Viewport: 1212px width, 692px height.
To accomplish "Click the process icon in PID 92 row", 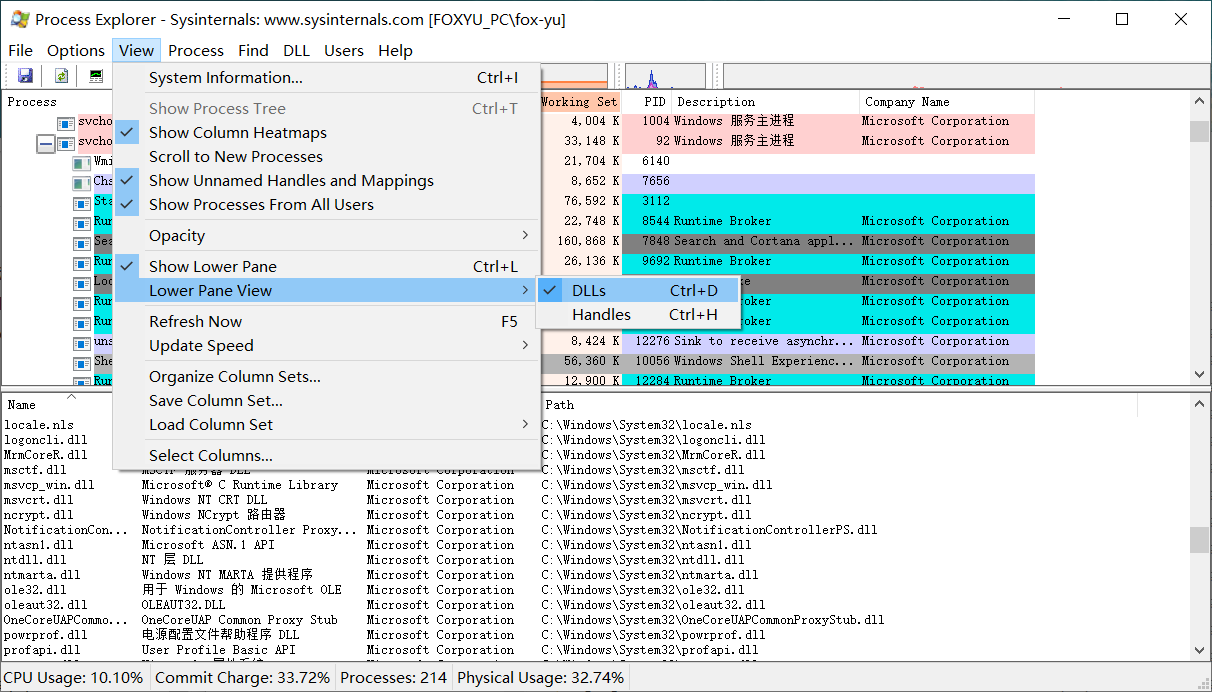I will click(66, 143).
